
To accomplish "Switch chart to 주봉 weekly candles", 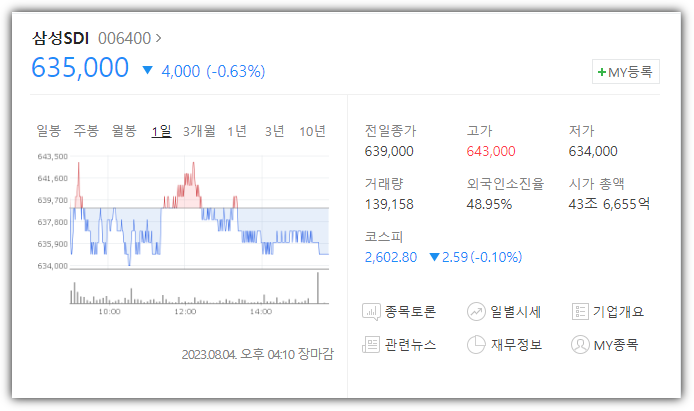I will [x=86, y=131].
